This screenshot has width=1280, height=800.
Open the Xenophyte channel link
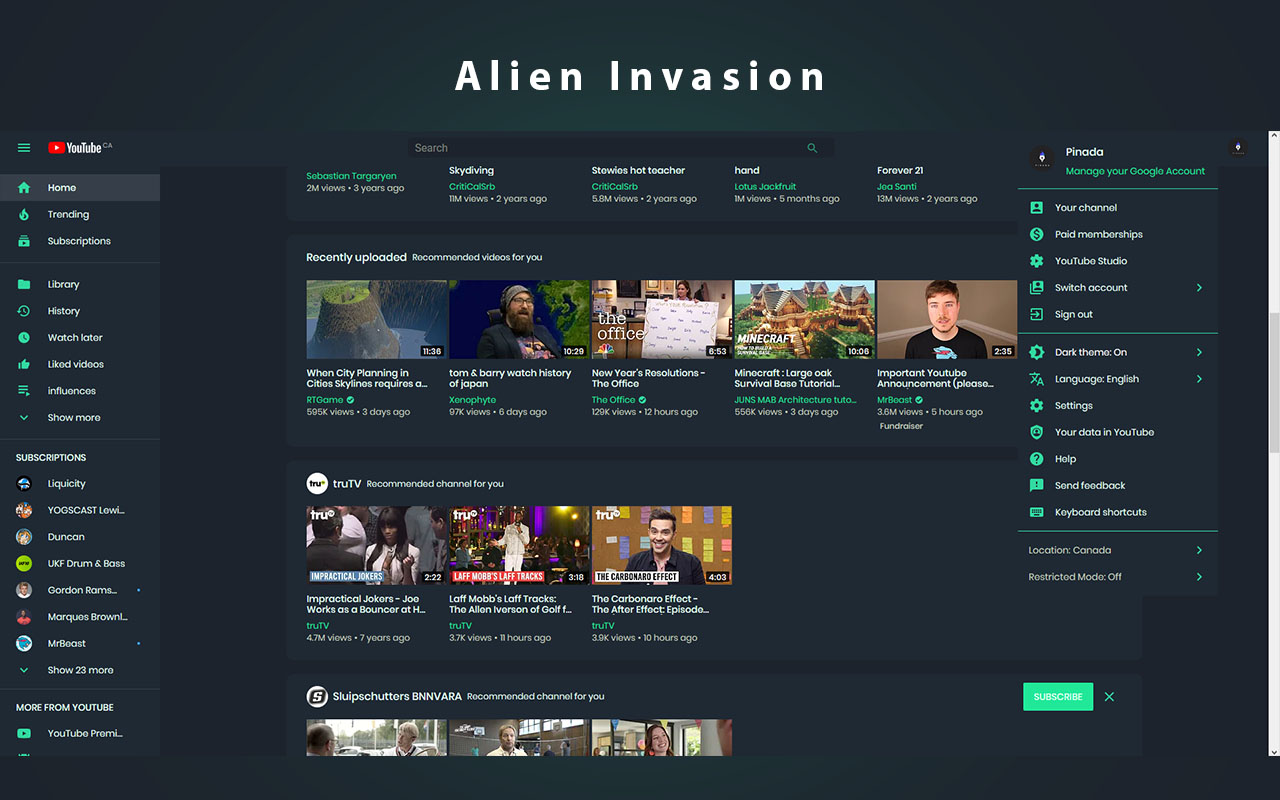tap(472, 400)
